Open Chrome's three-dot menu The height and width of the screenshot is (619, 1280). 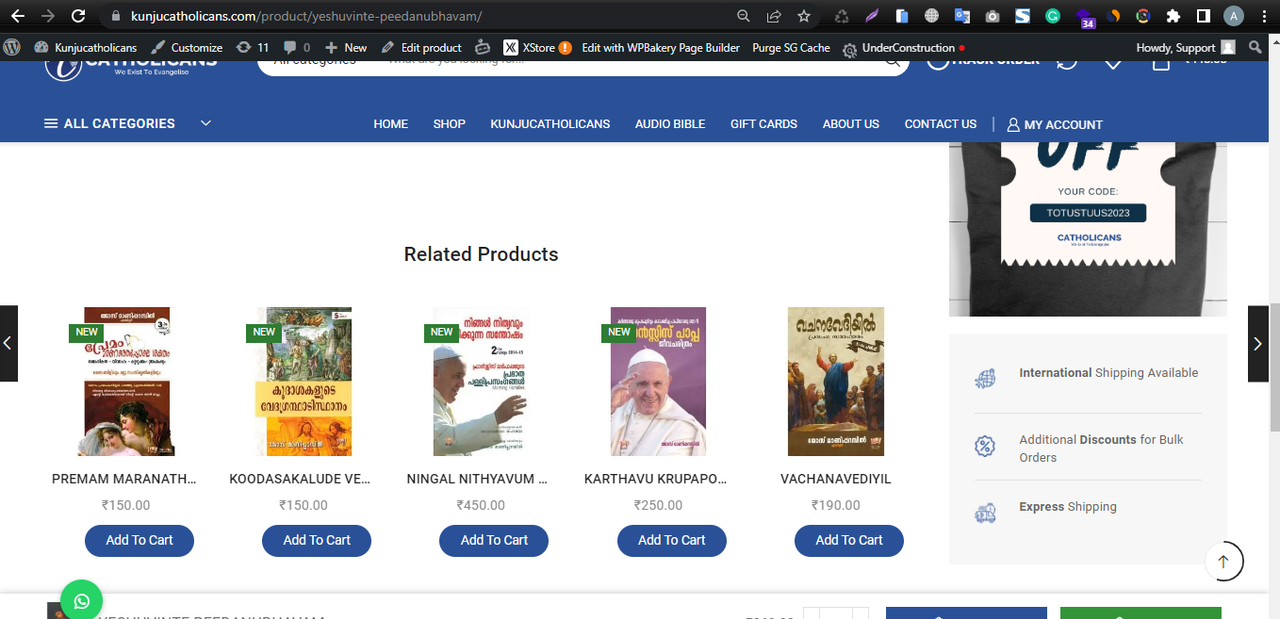coord(1263,16)
